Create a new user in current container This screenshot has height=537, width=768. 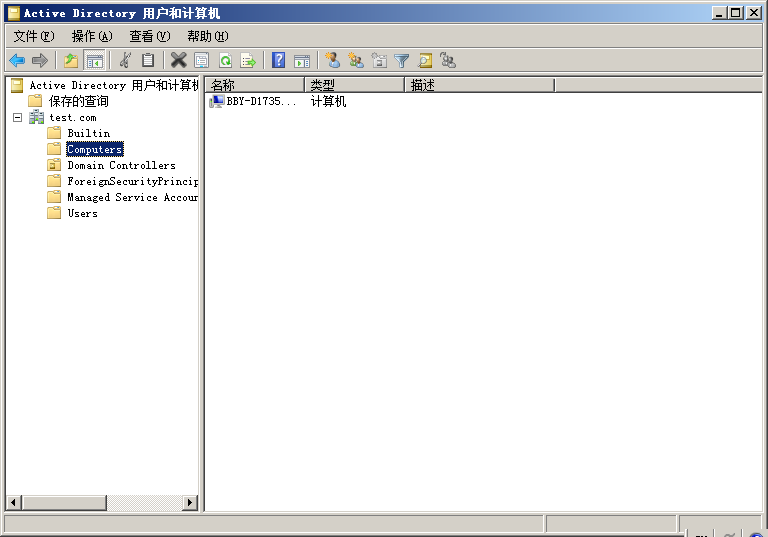(333, 60)
